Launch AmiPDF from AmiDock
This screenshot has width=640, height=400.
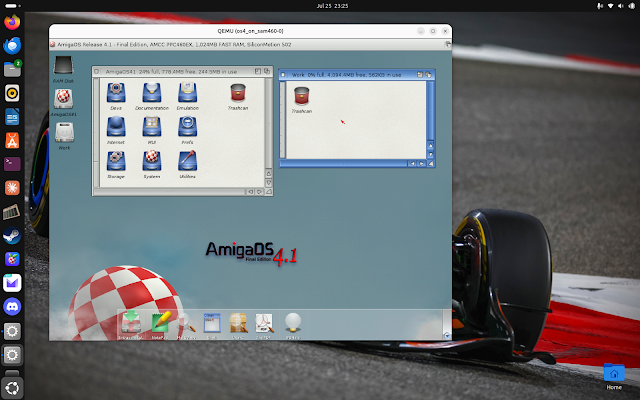coord(264,324)
